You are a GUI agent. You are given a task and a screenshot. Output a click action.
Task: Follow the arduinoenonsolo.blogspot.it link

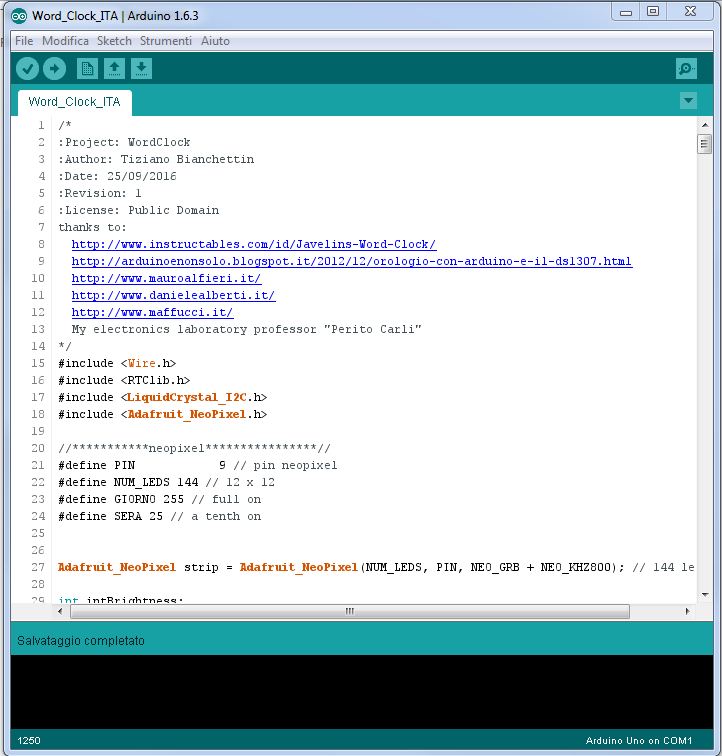(x=352, y=261)
